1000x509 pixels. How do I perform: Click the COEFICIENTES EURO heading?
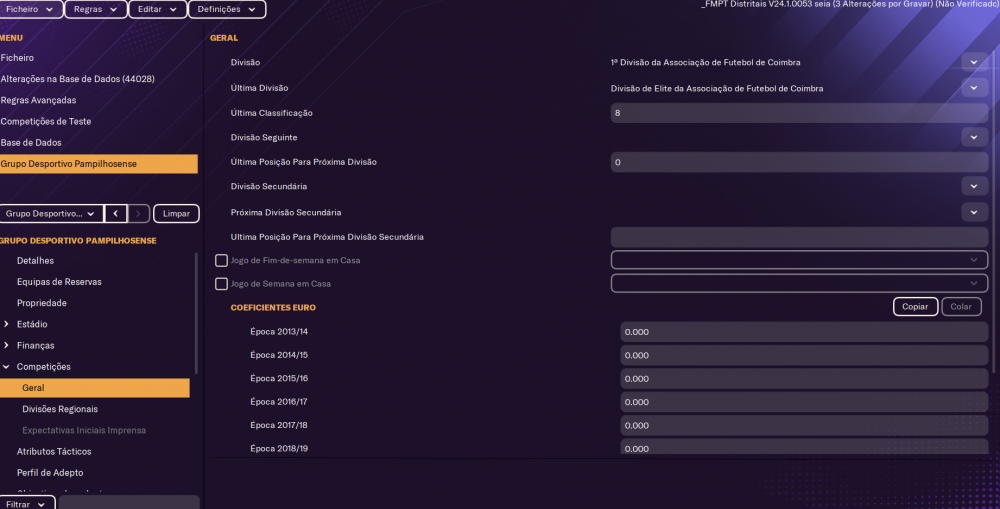click(x=273, y=307)
